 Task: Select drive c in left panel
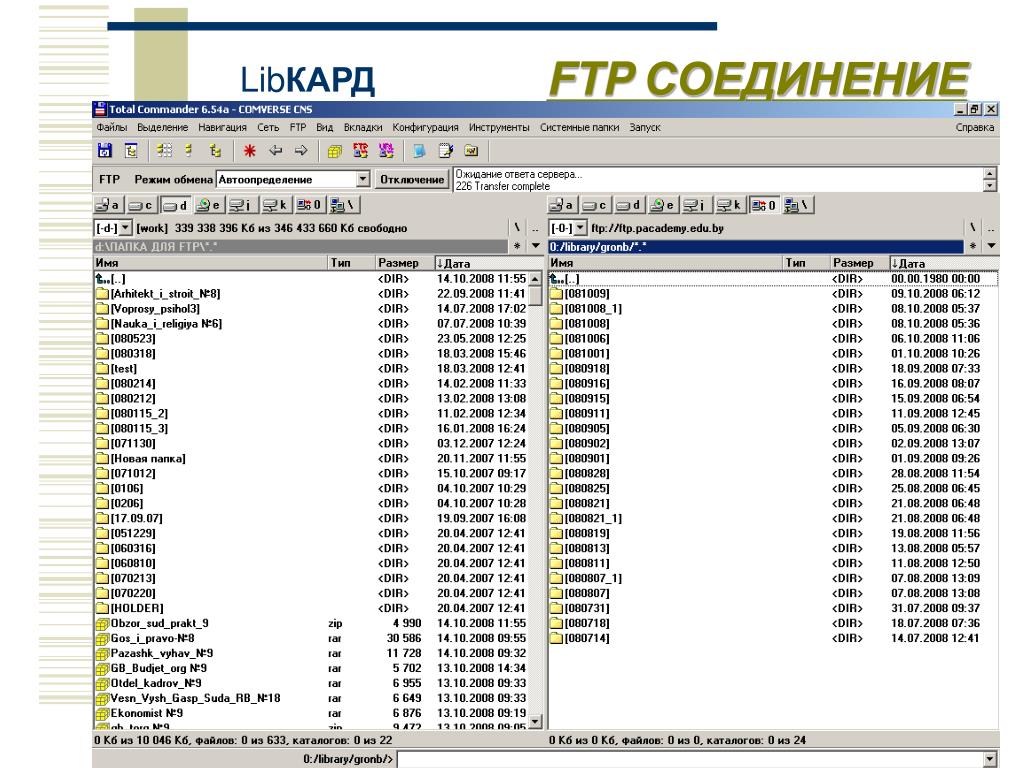coord(140,205)
